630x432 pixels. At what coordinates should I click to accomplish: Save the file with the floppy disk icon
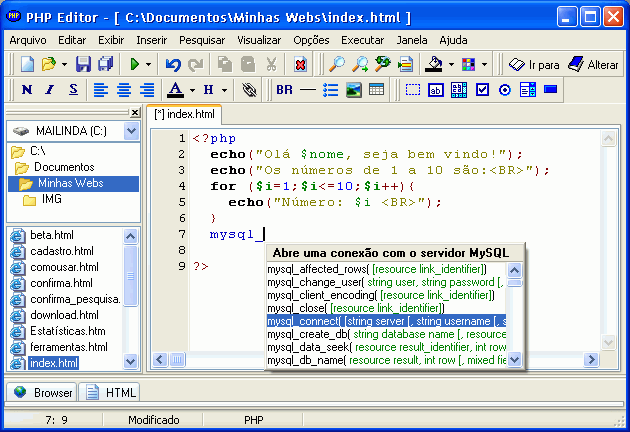pos(83,64)
